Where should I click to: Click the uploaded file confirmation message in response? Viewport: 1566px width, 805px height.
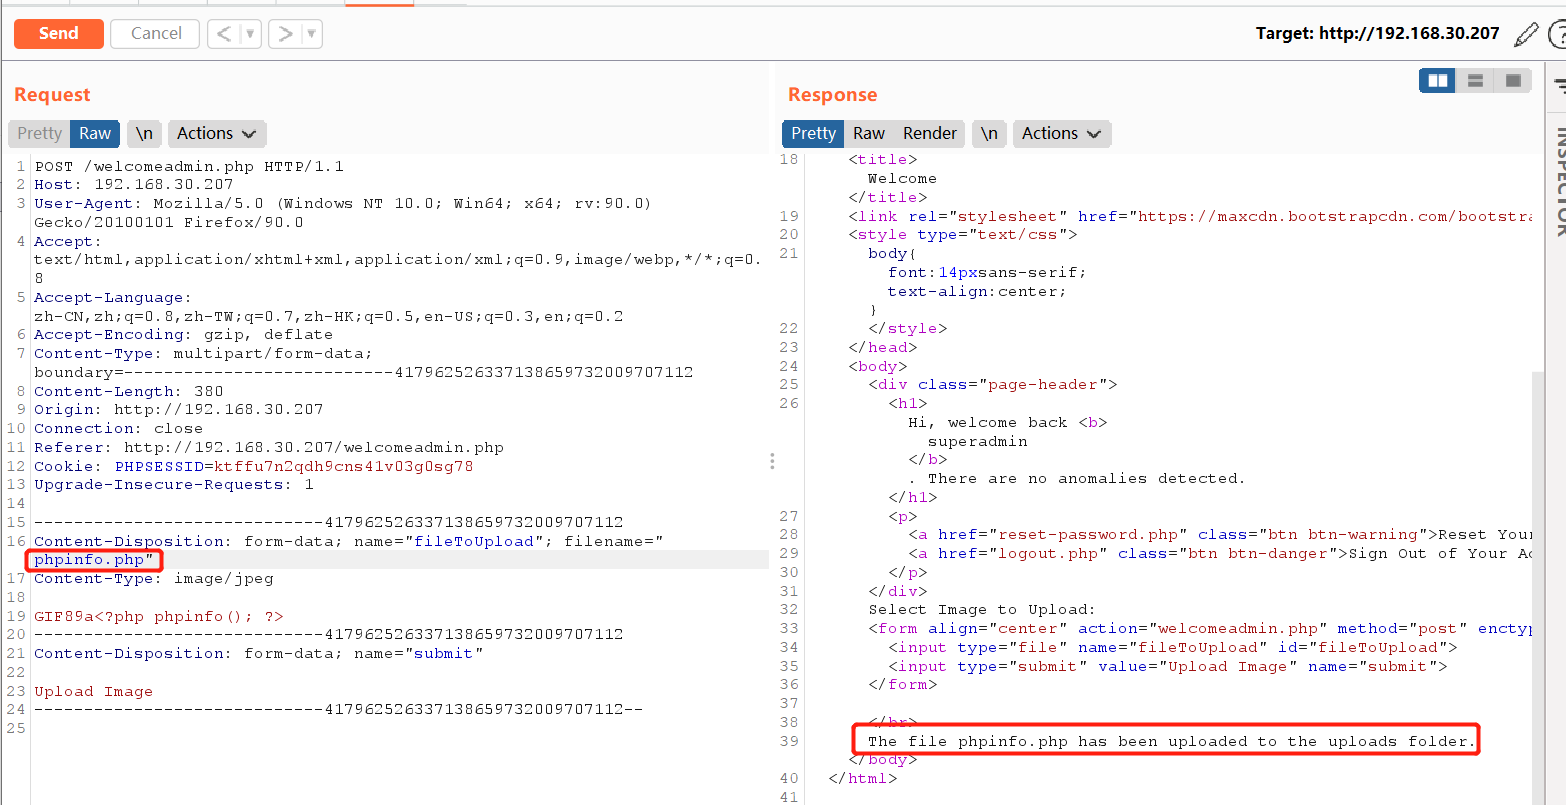(x=1172, y=741)
